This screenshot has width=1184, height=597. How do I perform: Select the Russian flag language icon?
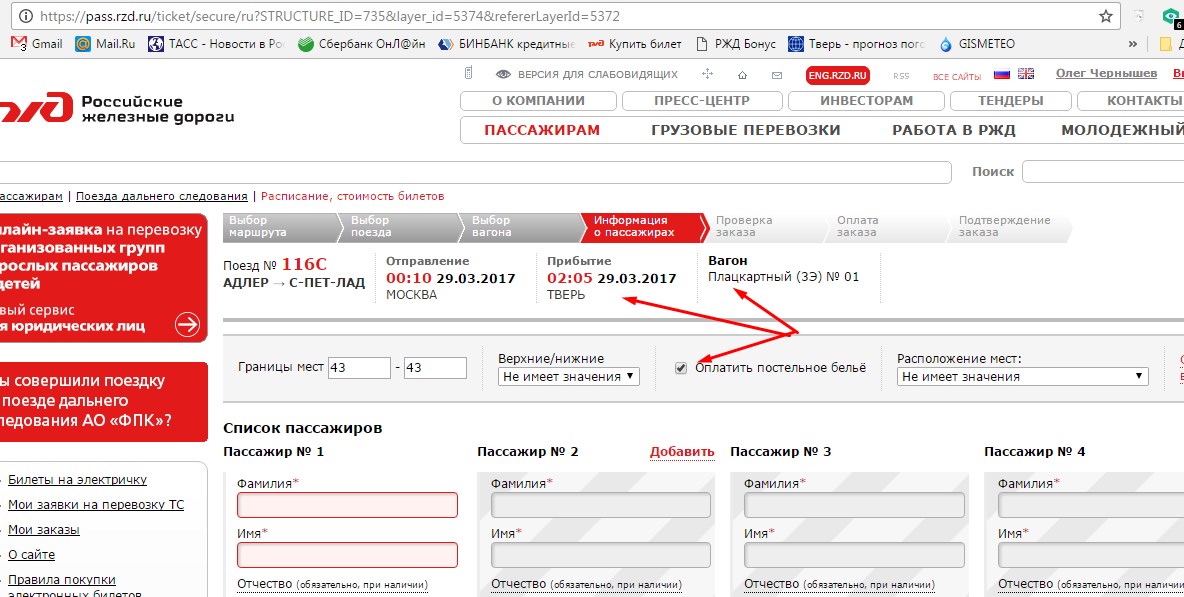pyautogui.click(x=1001, y=74)
